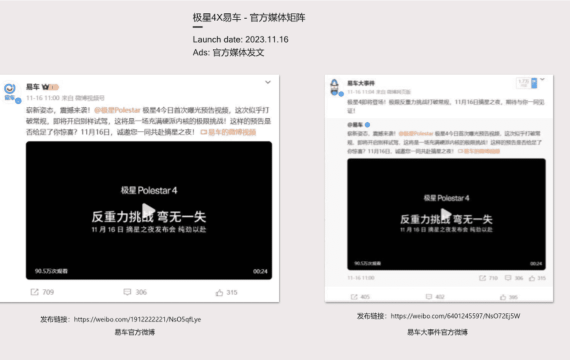Click the @易车 name in quoted post

tap(355, 125)
